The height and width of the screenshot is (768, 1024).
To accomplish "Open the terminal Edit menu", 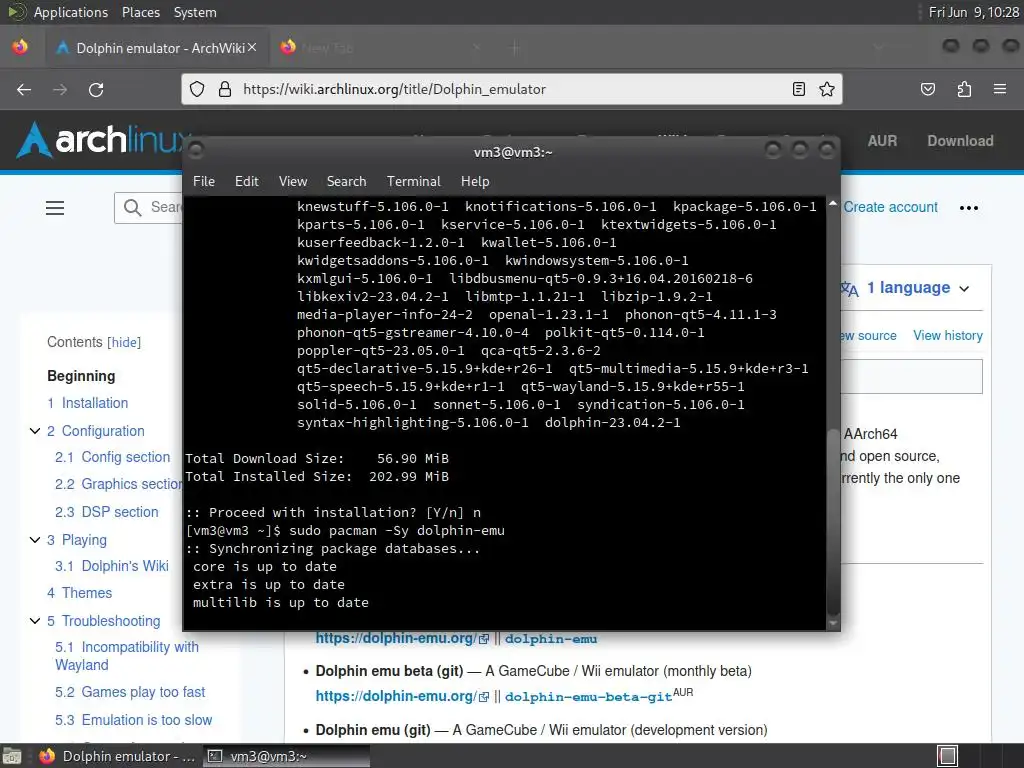I will [247, 182].
